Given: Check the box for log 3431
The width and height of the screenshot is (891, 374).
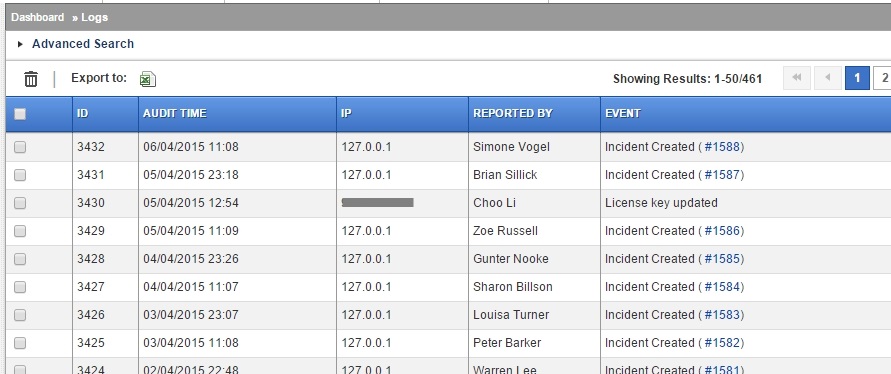Looking at the screenshot, I should coord(20,175).
